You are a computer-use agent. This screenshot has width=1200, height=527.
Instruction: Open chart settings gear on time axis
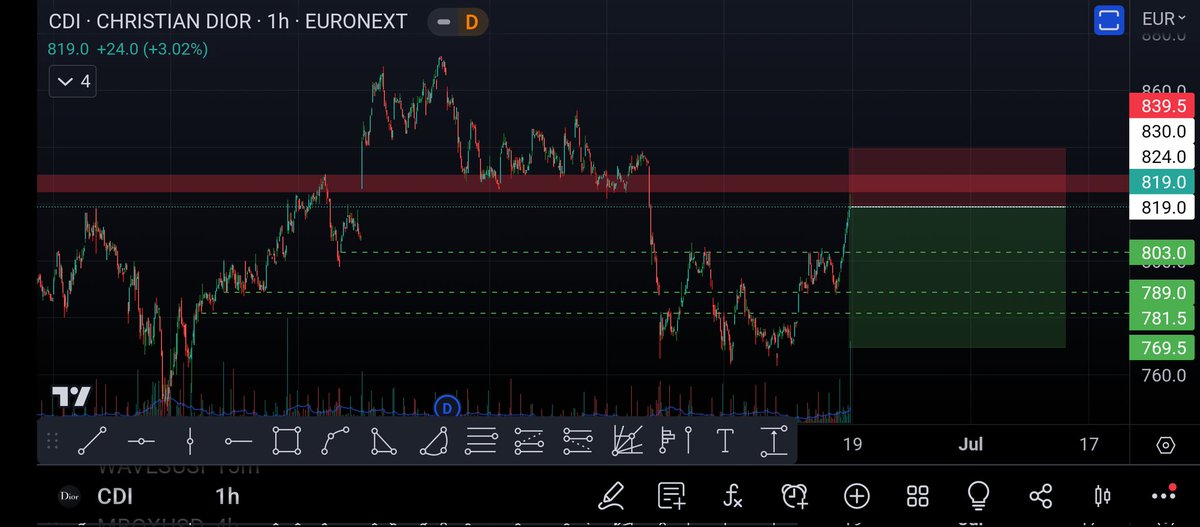click(1165, 445)
